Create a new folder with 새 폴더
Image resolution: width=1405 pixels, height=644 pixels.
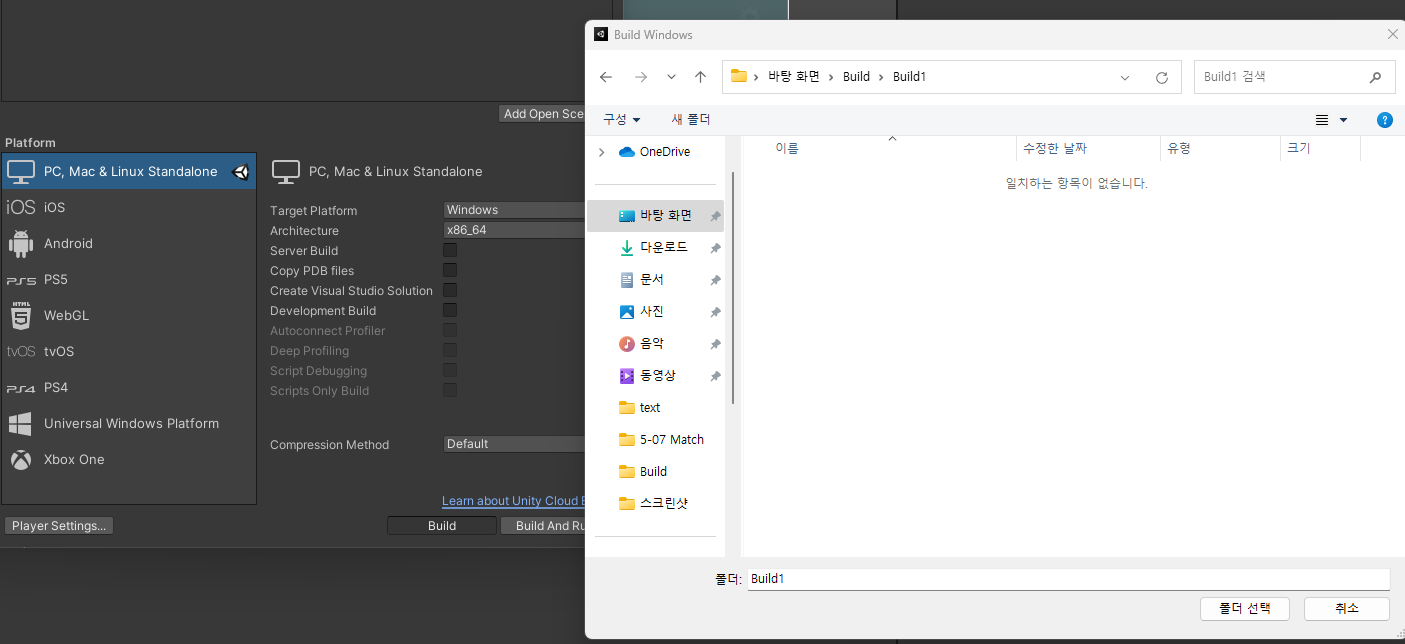(690, 120)
